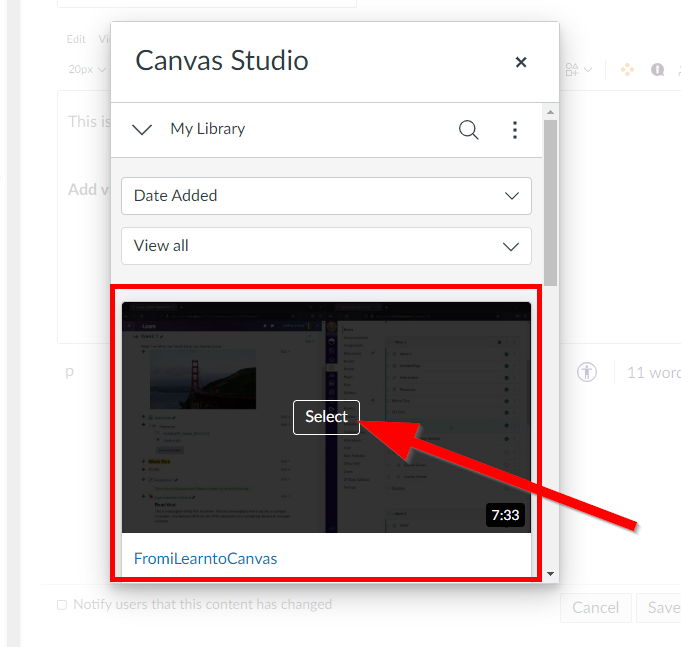Screen dimensions: 681x647
Task: Click the 7:33 duration badge
Action: click(505, 515)
